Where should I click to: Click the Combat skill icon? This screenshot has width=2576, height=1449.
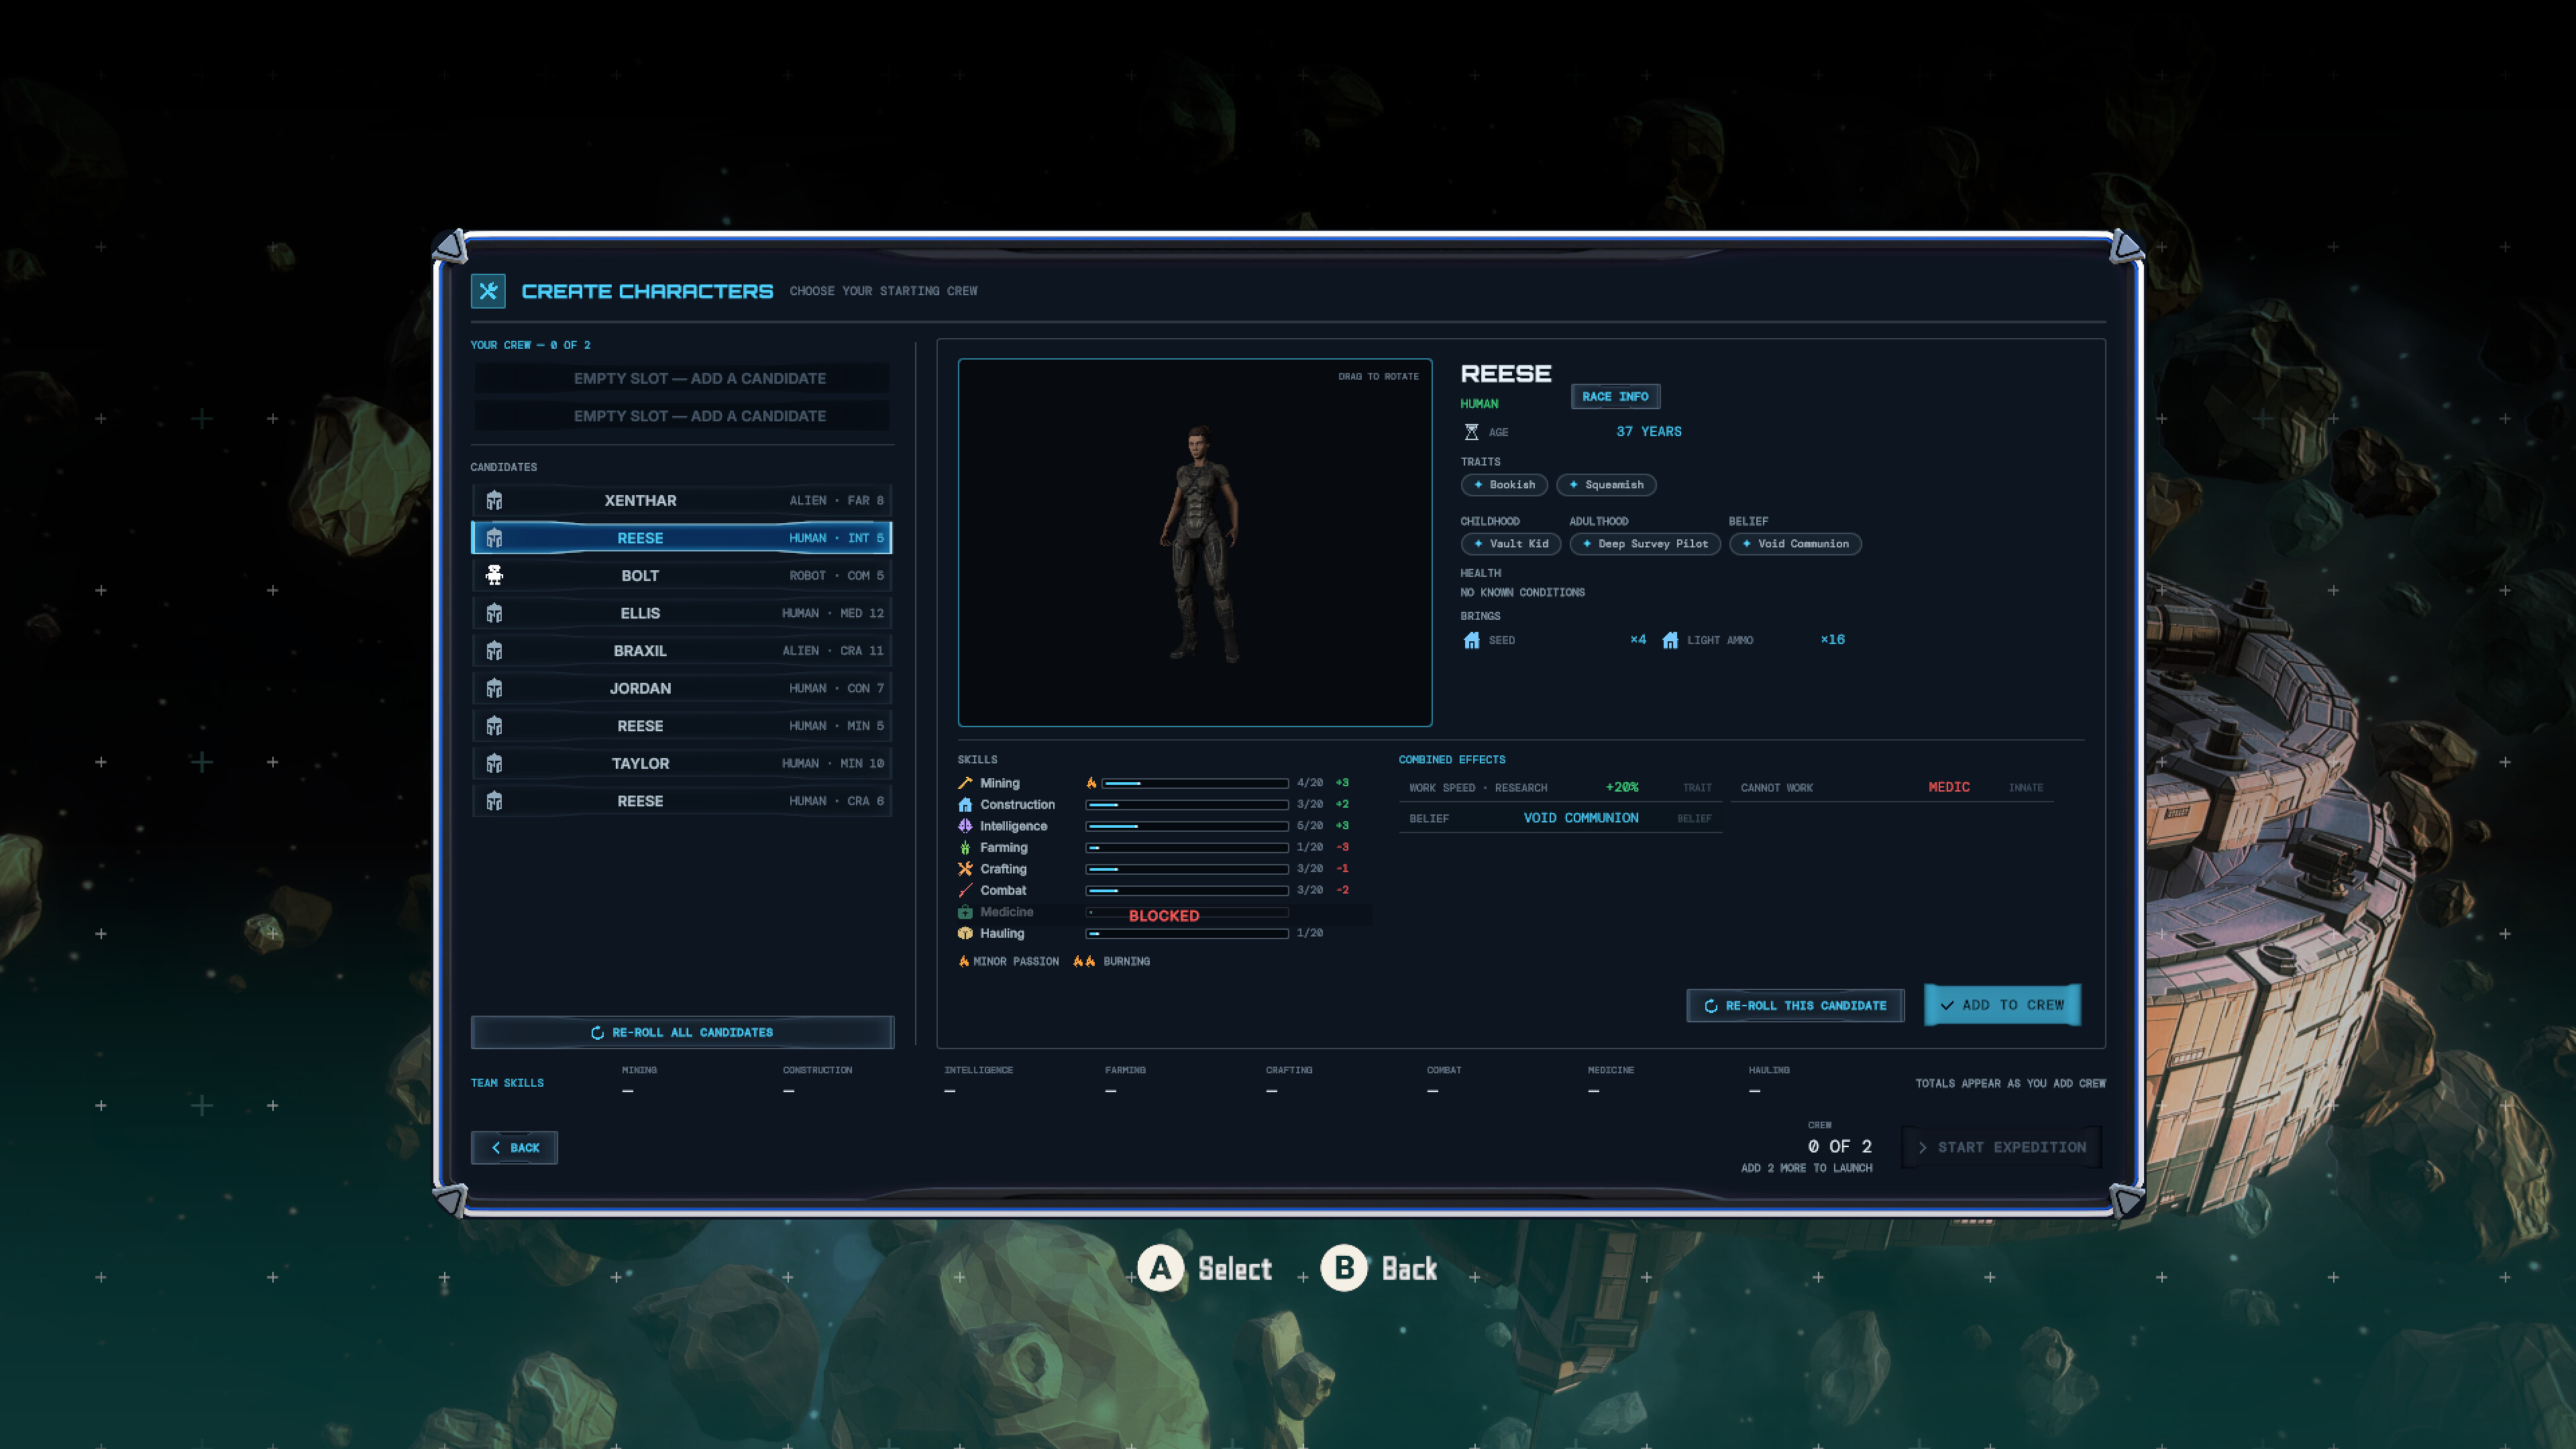[965, 890]
